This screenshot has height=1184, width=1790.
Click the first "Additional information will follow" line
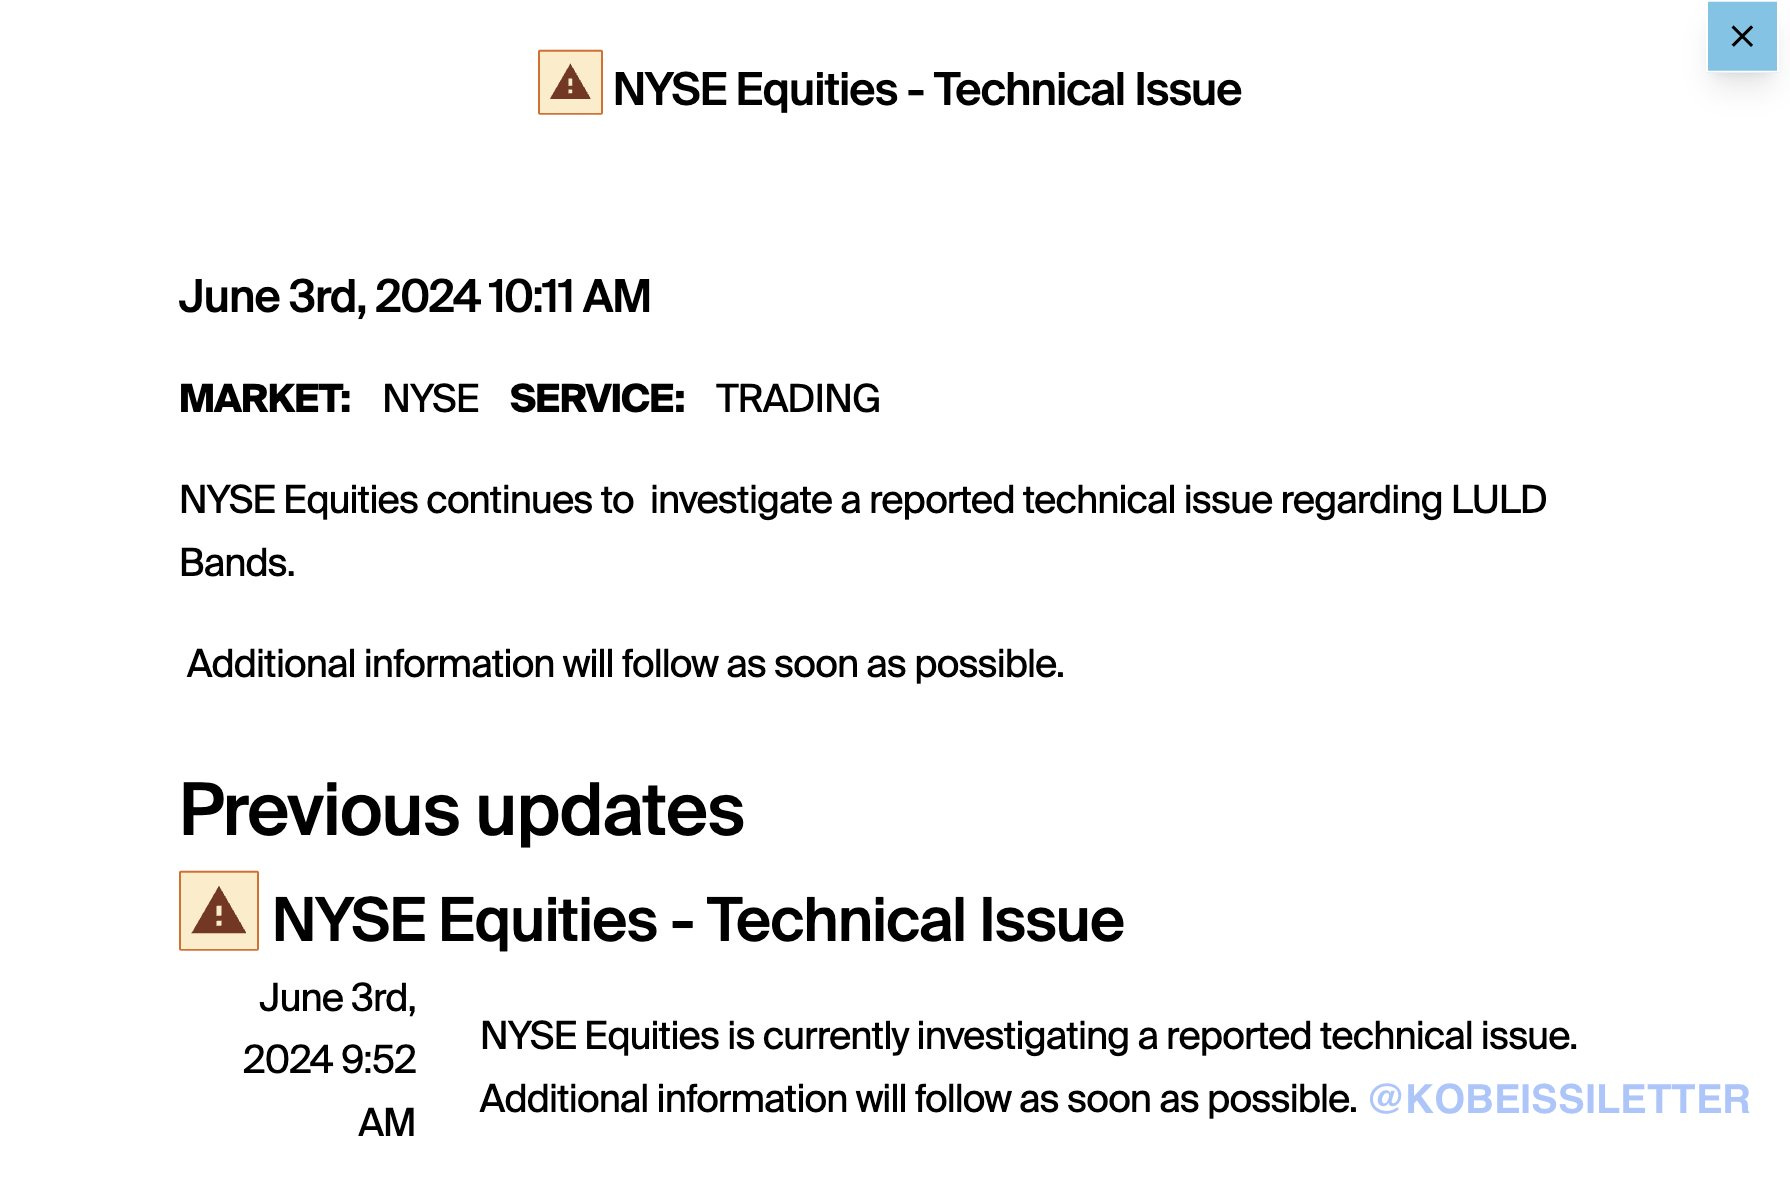coord(625,664)
